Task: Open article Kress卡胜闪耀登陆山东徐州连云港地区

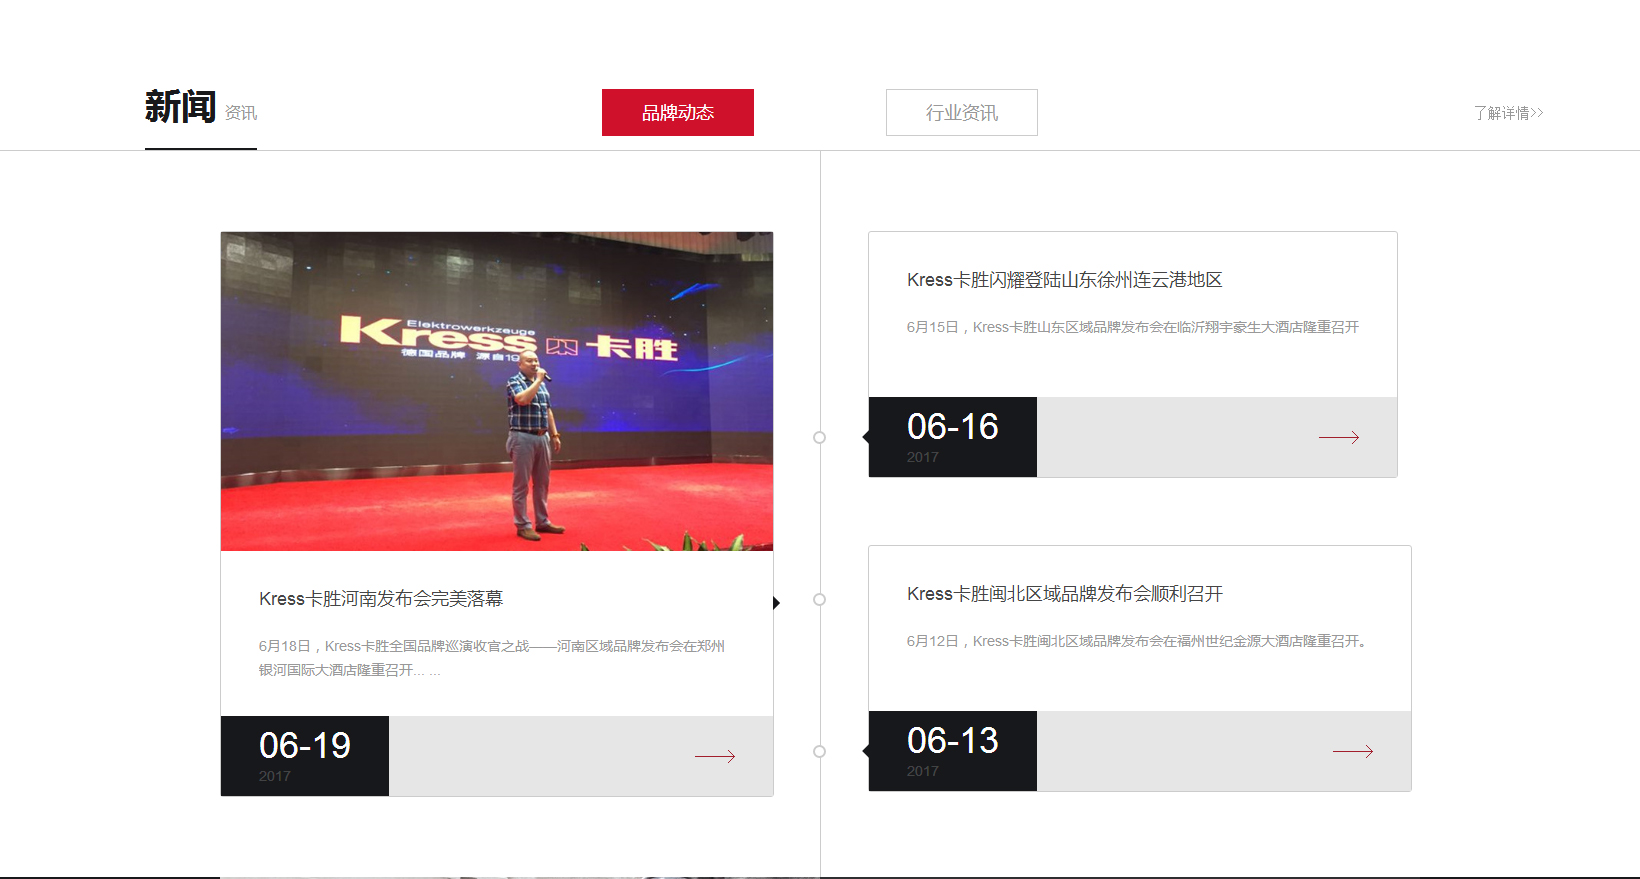Action: click(x=1065, y=280)
